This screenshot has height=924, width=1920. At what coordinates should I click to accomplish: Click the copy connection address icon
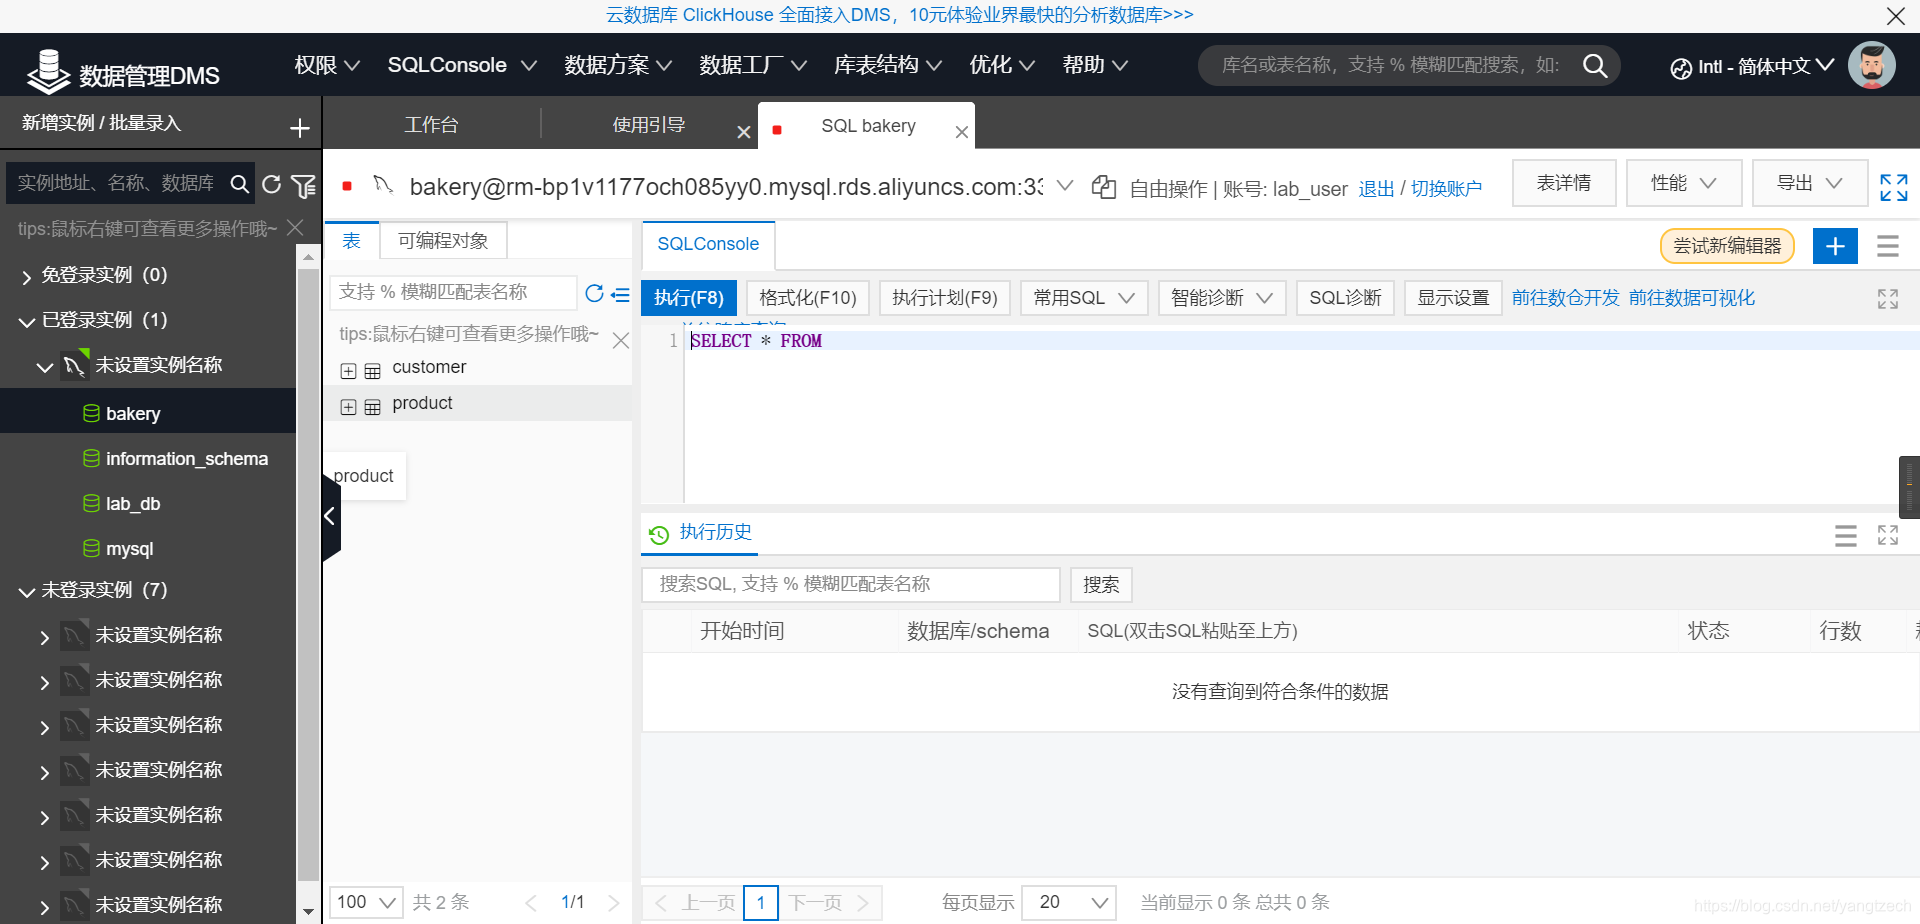point(1103,187)
